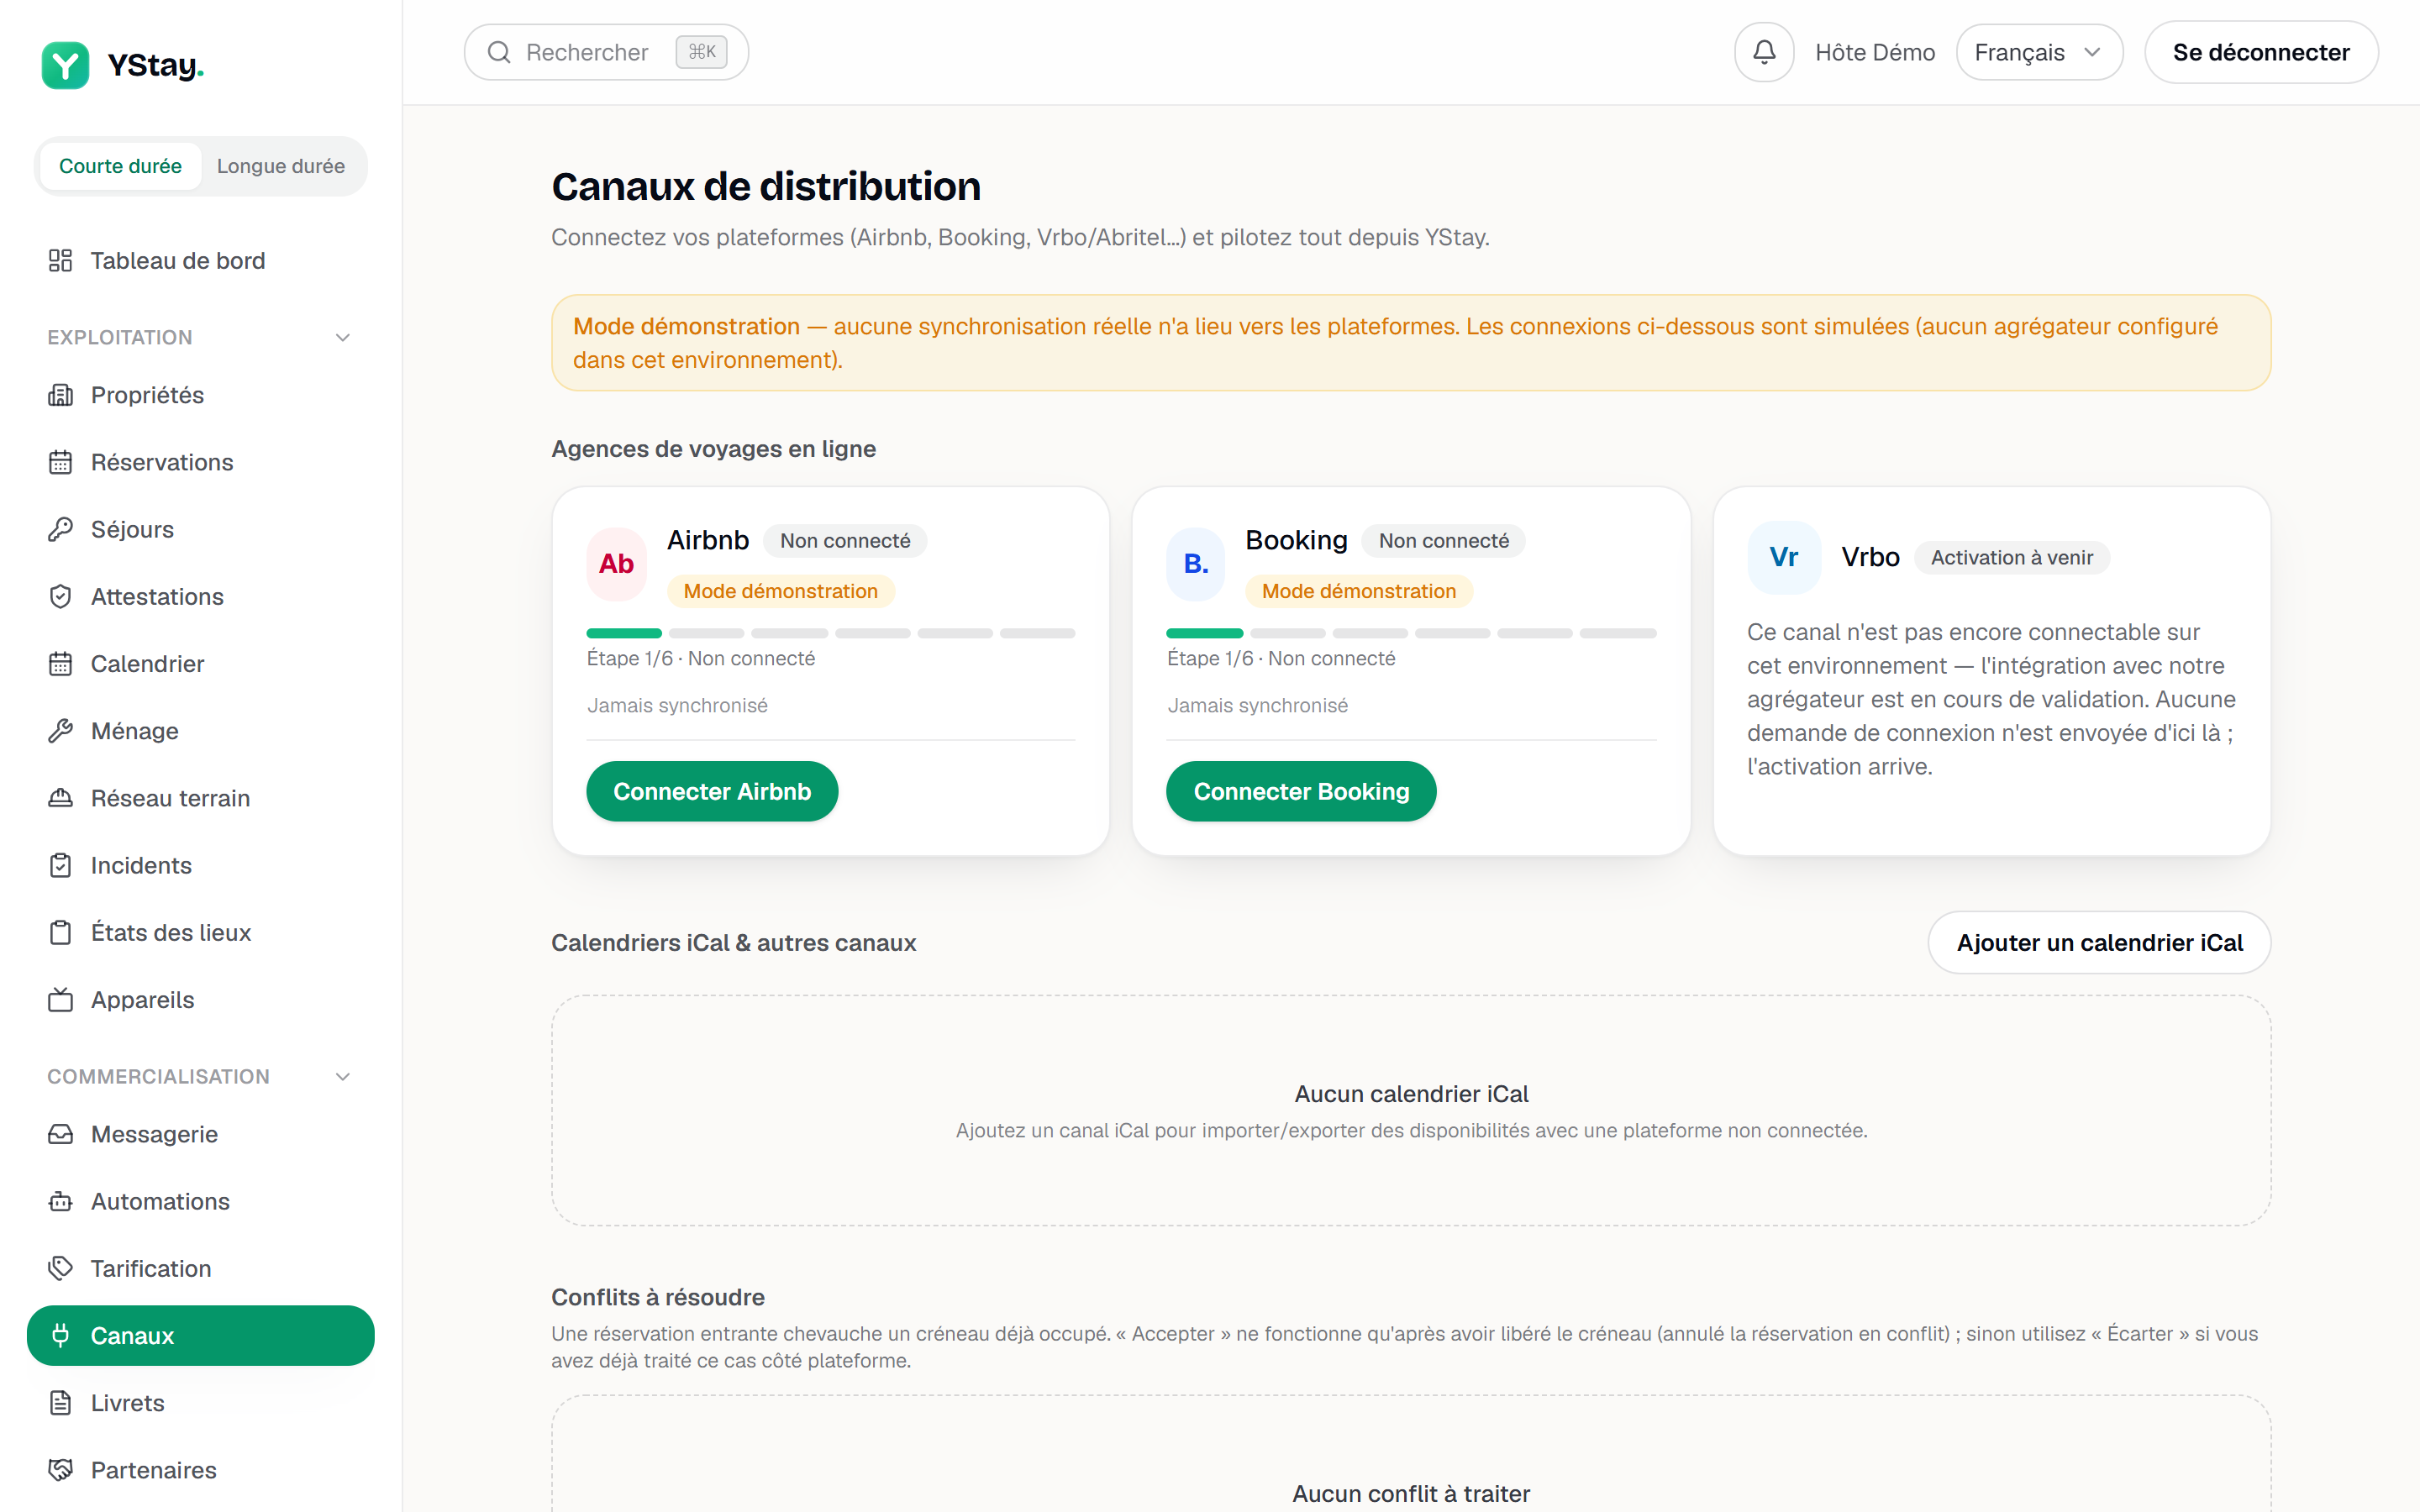Click the Réseau terrain icon
The height and width of the screenshot is (1512, 2420).
tap(60, 797)
